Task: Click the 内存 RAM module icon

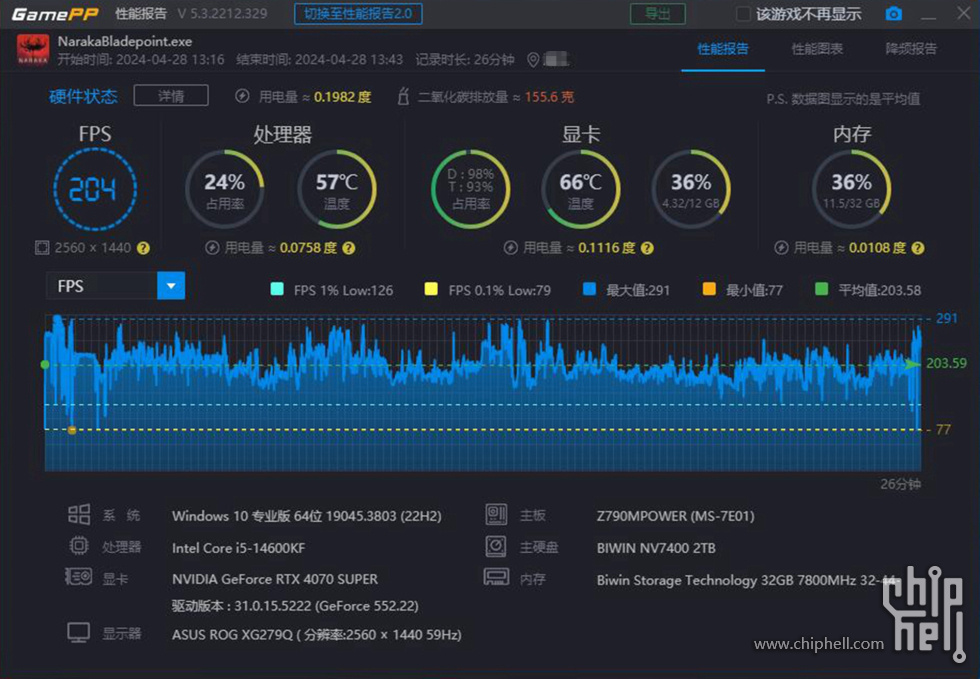Action: click(x=496, y=576)
